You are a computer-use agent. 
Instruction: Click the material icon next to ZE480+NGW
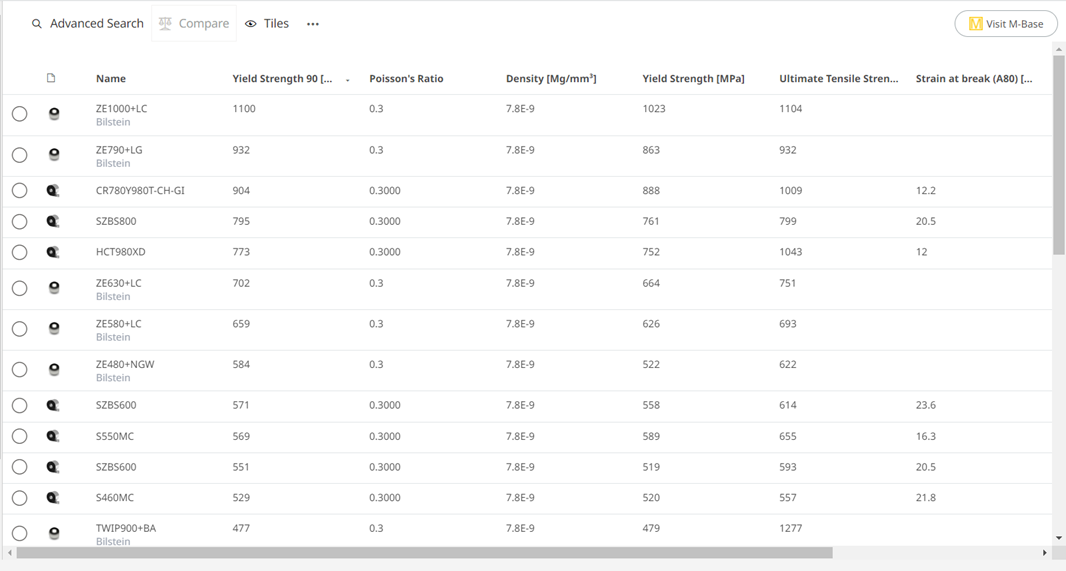click(x=54, y=370)
